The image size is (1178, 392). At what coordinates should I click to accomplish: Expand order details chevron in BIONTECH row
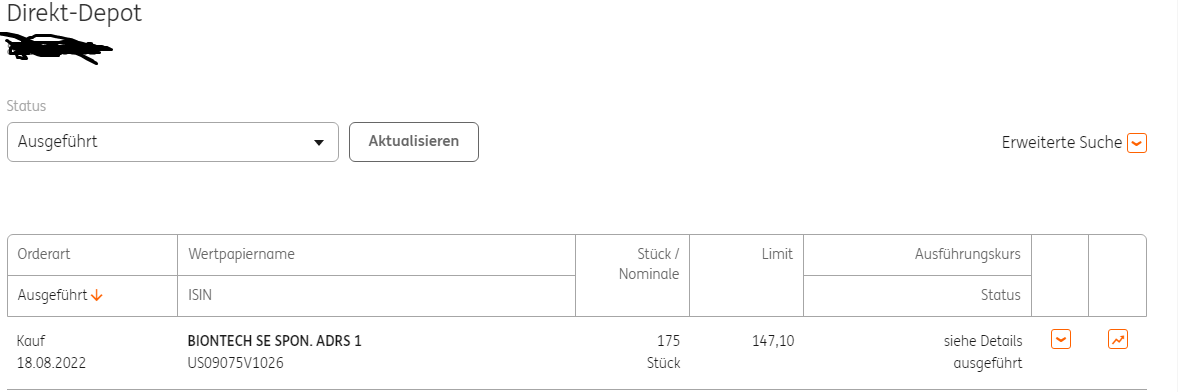coord(1061,339)
